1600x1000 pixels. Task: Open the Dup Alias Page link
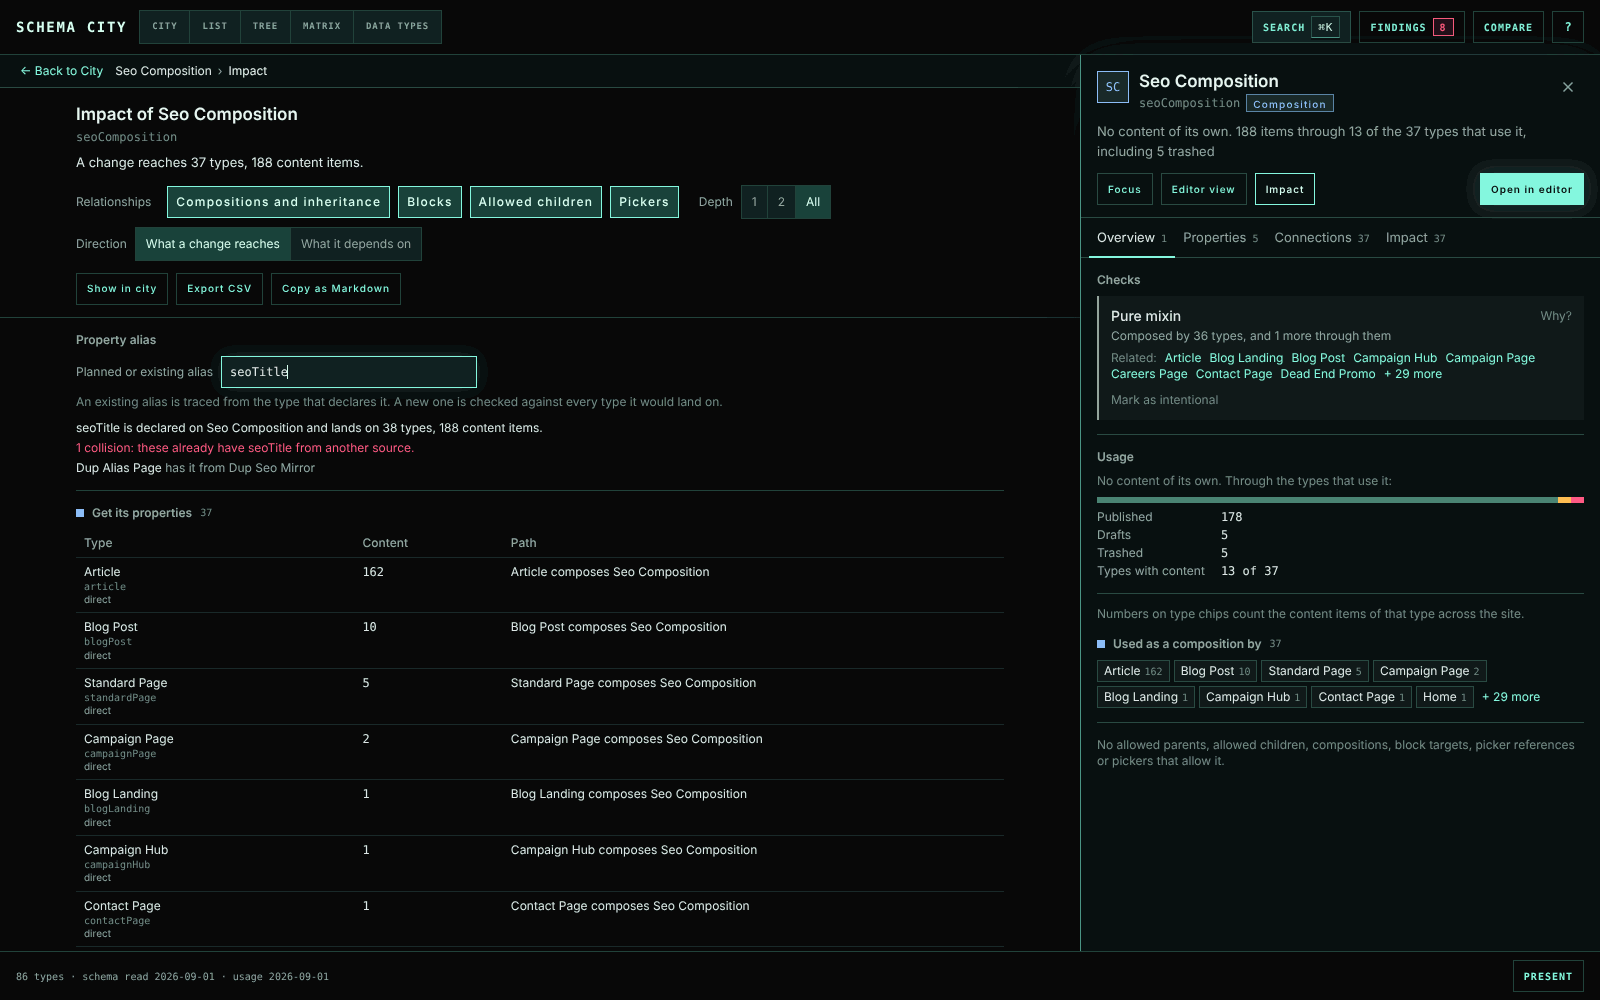coord(119,468)
